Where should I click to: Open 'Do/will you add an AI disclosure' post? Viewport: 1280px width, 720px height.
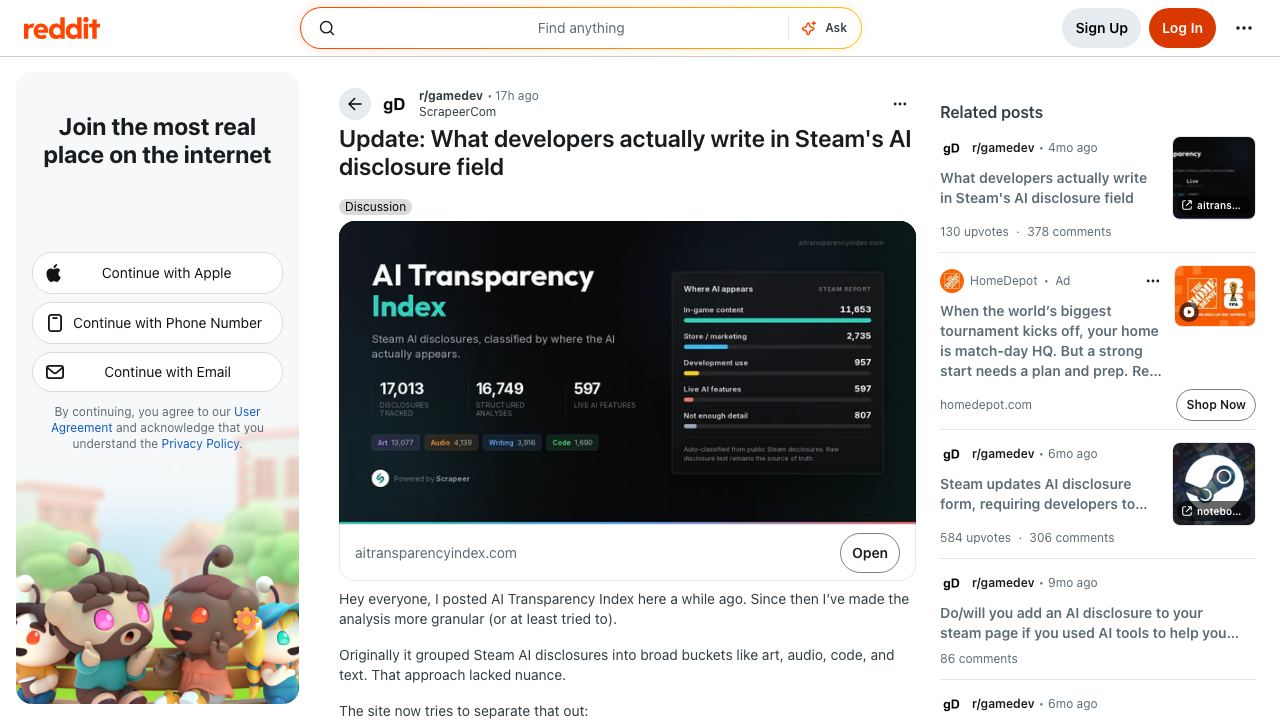point(1089,623)
